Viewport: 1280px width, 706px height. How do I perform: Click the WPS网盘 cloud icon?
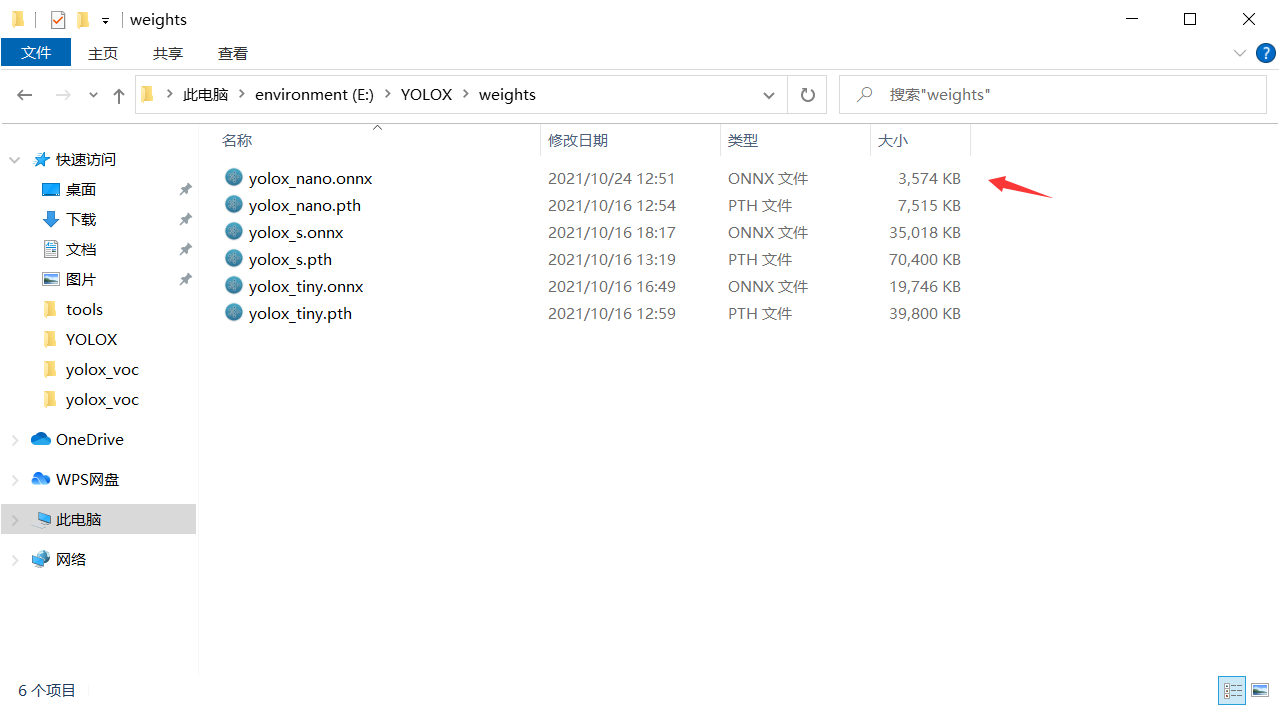[x=41, y=479]
